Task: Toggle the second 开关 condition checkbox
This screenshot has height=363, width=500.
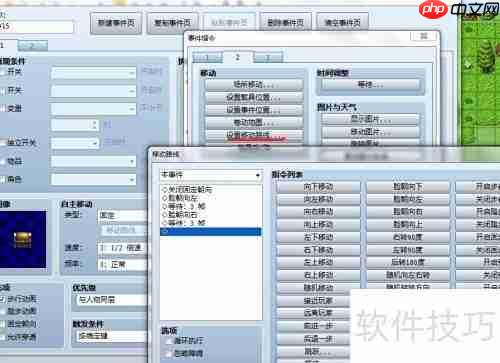Action: pyautogui.click(x=3, y=90)
